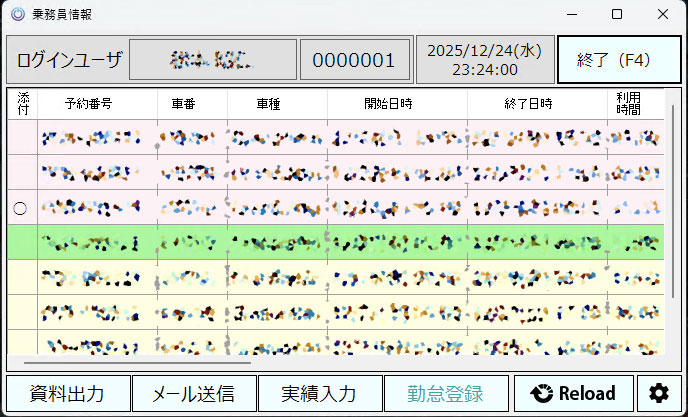
Task: Sort by 開始日時 column header
Action: (397, 104)
